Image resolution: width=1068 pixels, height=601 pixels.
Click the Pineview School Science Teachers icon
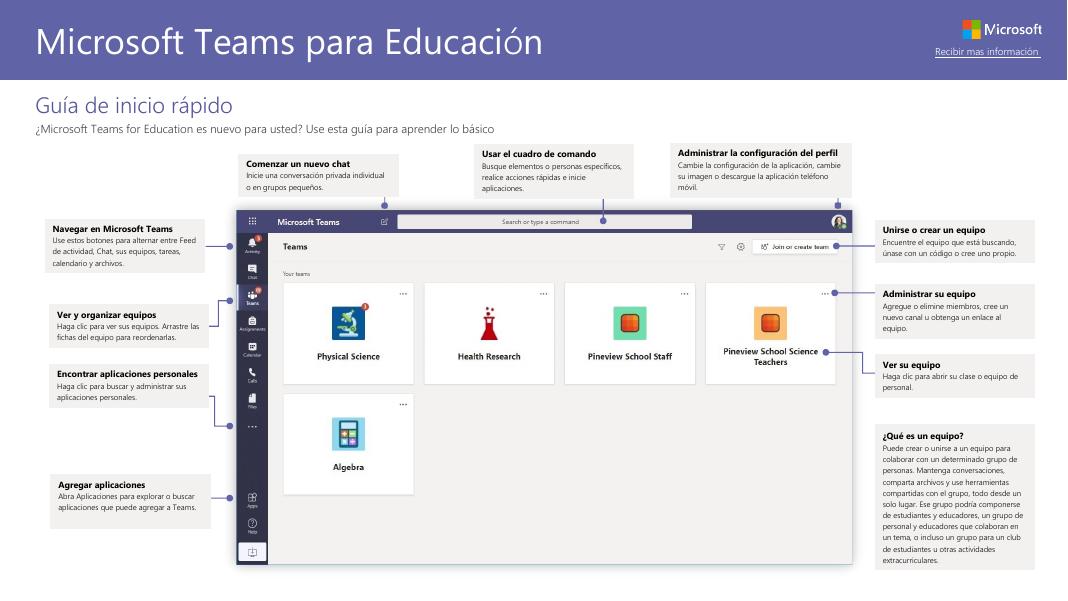(770, 323)
